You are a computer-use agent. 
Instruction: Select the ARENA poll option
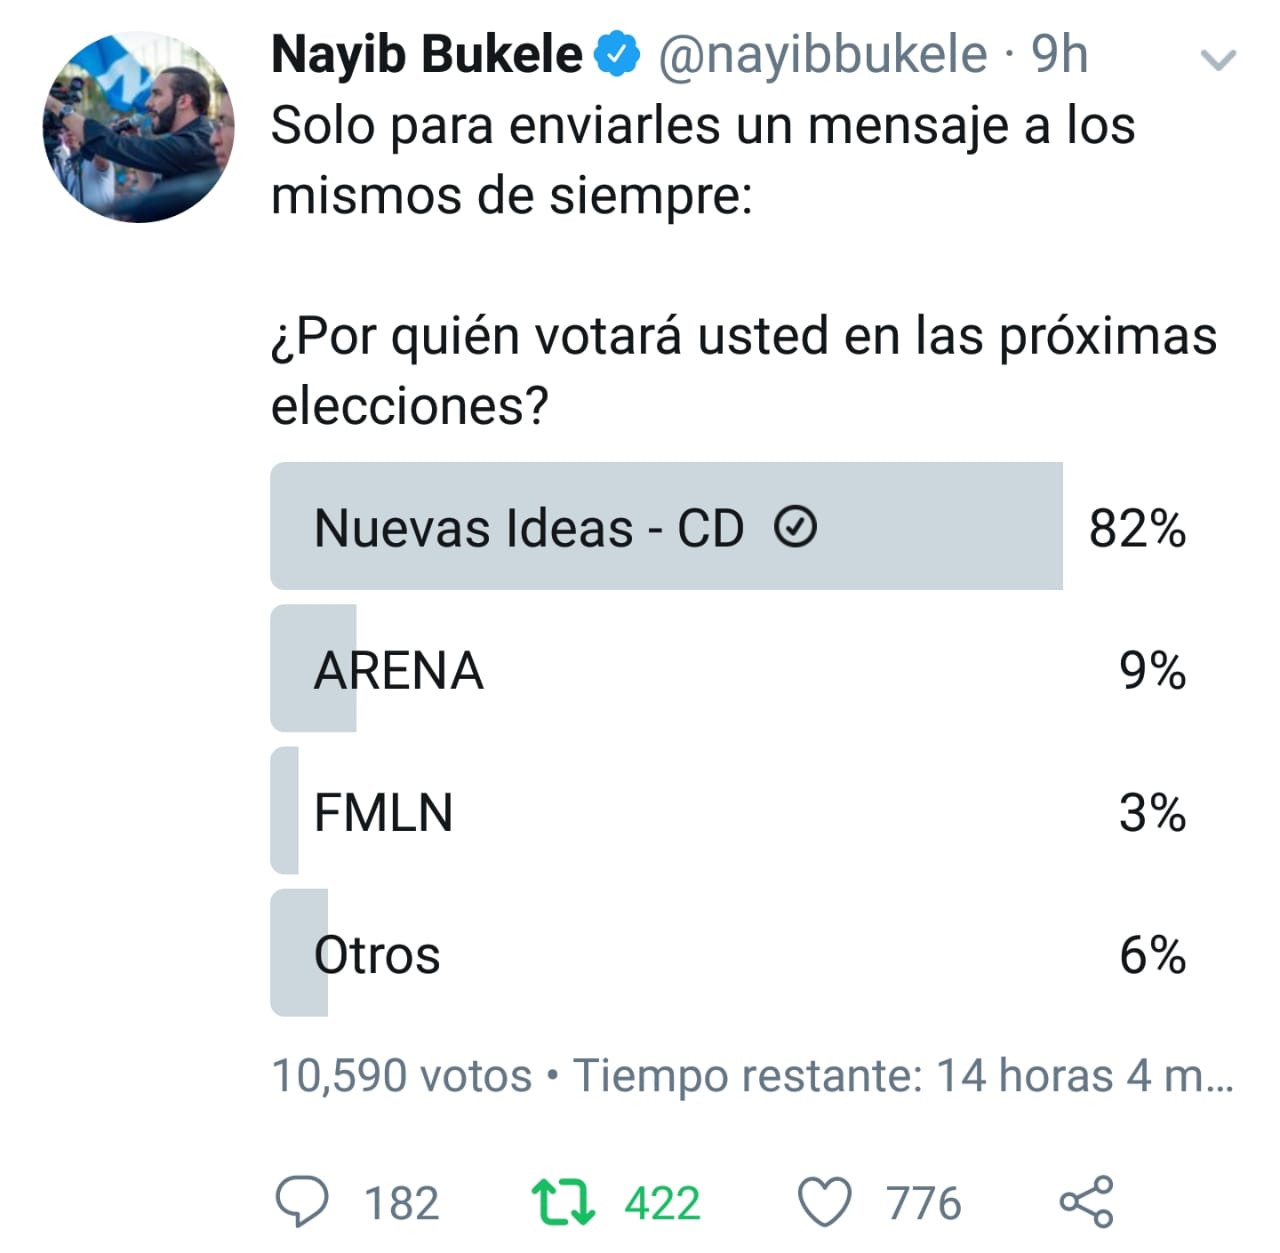point(730,669)
